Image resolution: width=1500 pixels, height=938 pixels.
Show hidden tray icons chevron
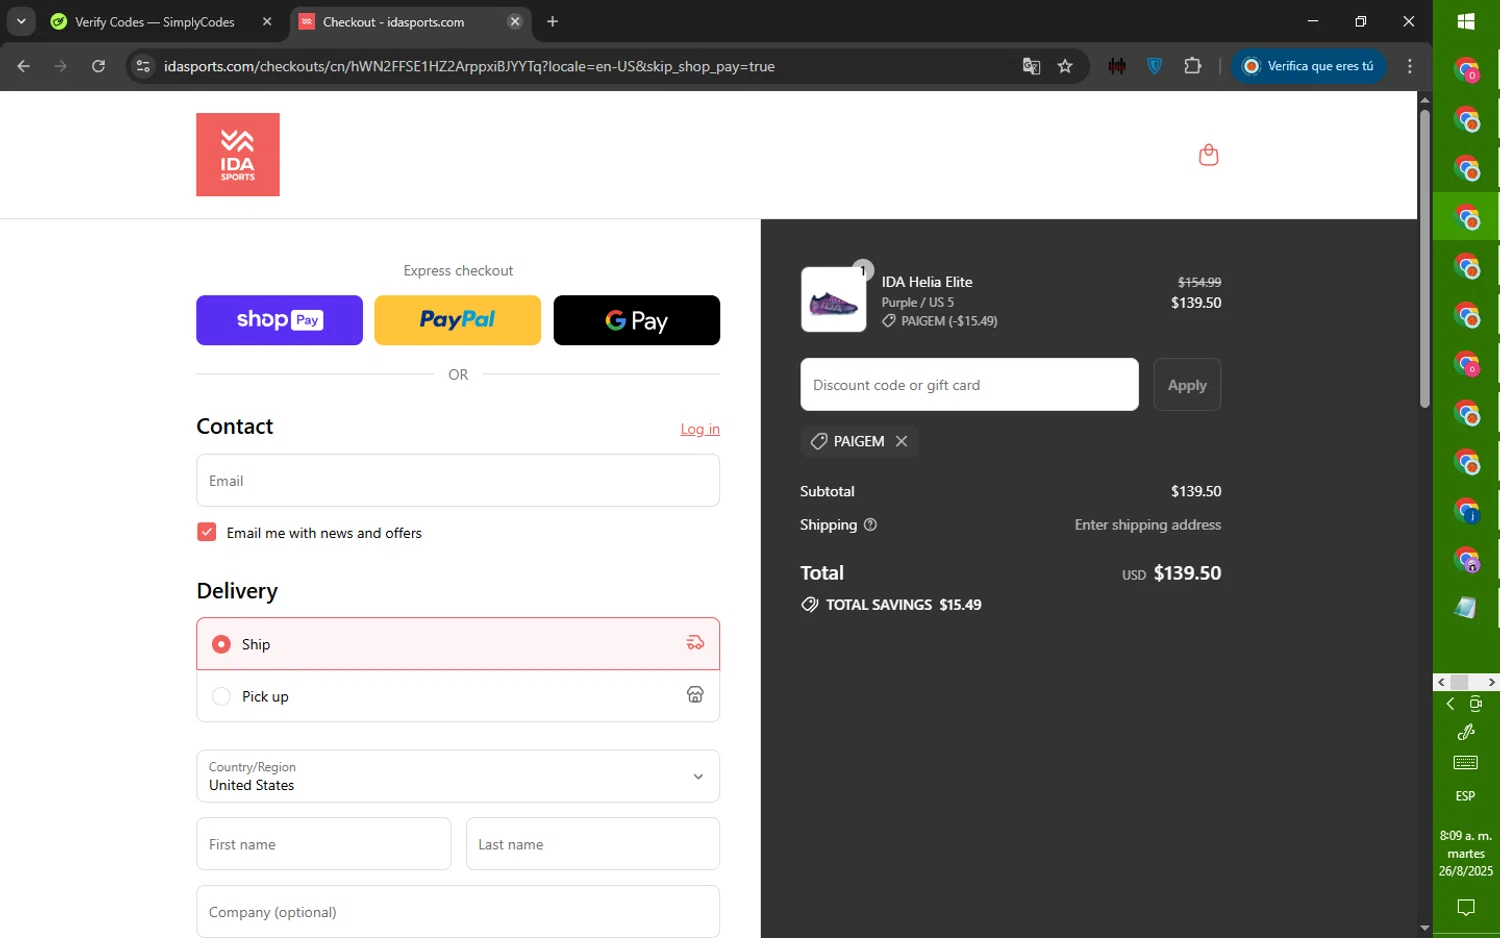coord(1450,704)
